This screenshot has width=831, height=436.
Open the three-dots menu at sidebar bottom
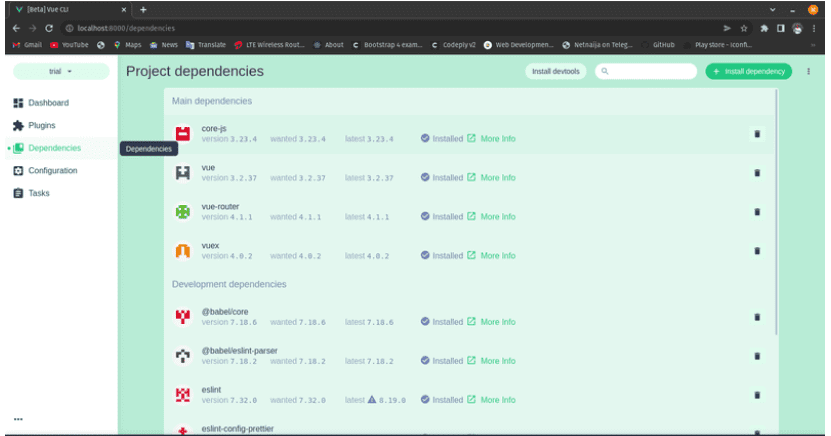click(x=19, y=419)
